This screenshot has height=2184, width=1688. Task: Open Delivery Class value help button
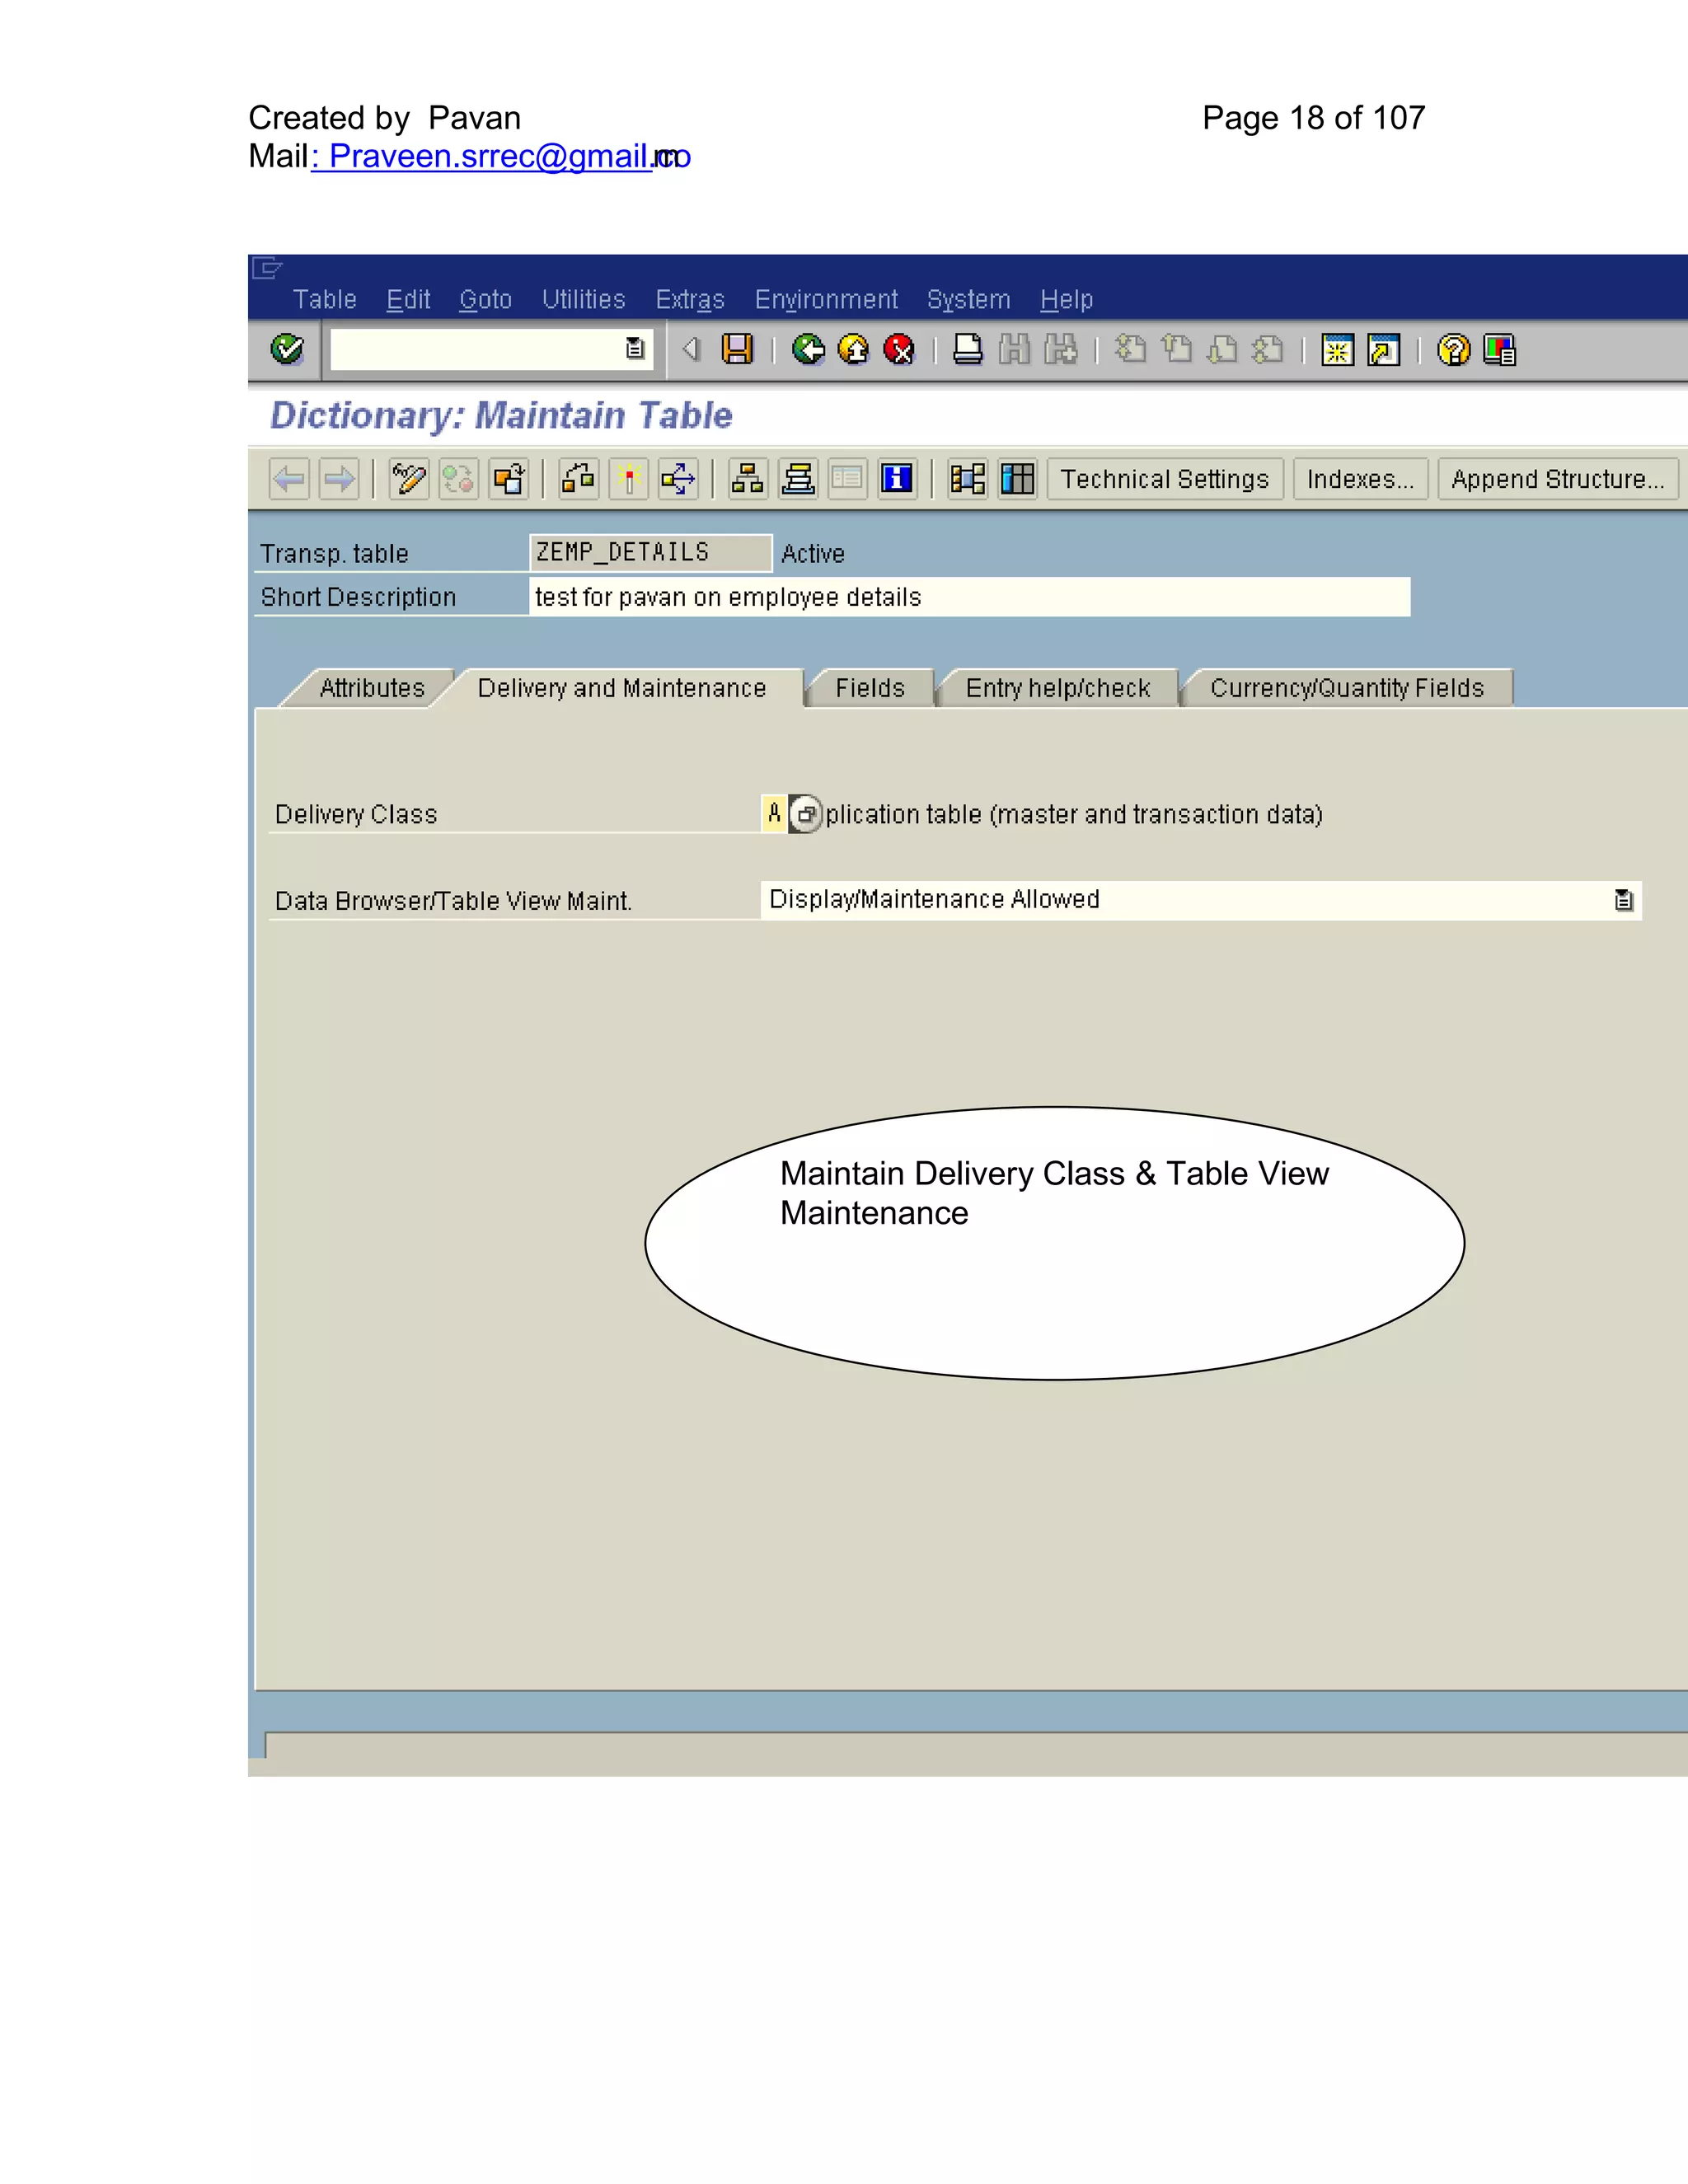pos(805,814)
